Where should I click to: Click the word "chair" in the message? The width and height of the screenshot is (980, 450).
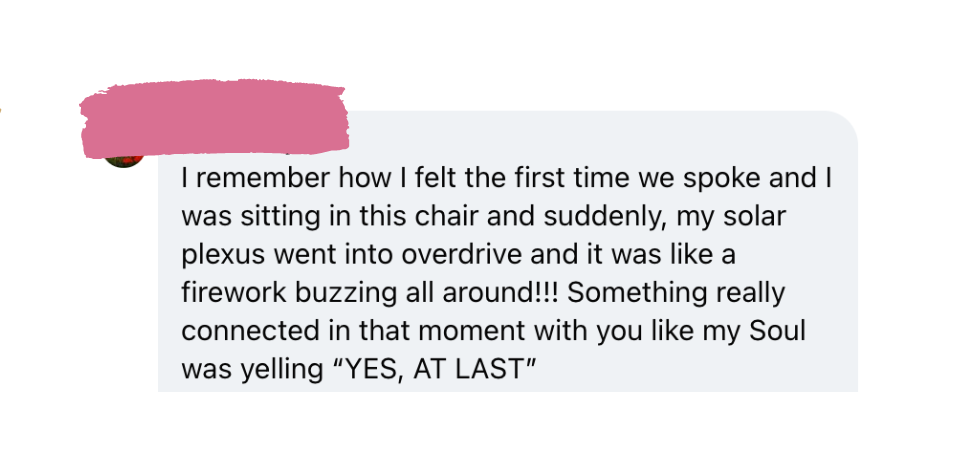point(447,217)
